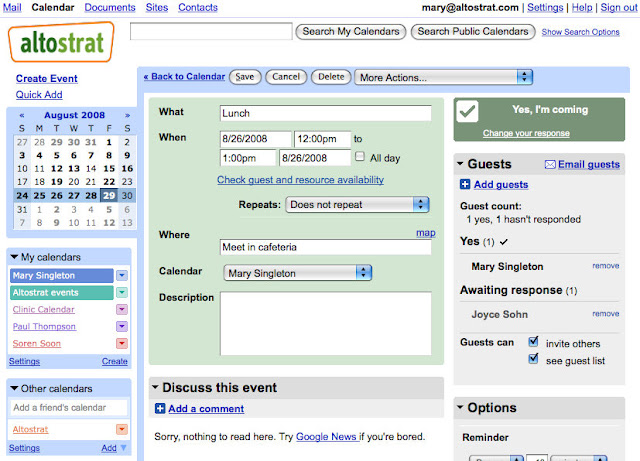Click in the calendar search field

point(211,31)
